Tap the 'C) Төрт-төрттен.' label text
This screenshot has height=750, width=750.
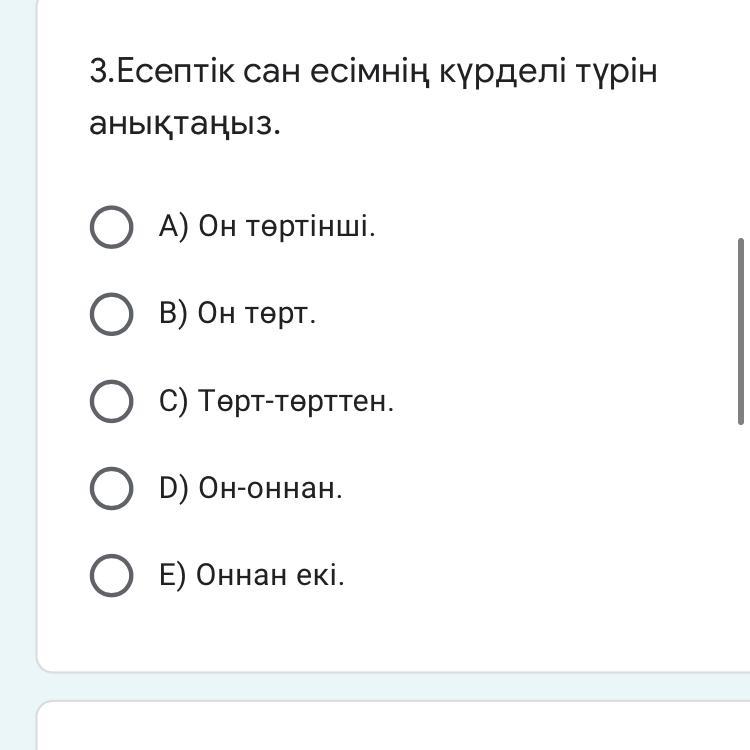pos(276,402)
